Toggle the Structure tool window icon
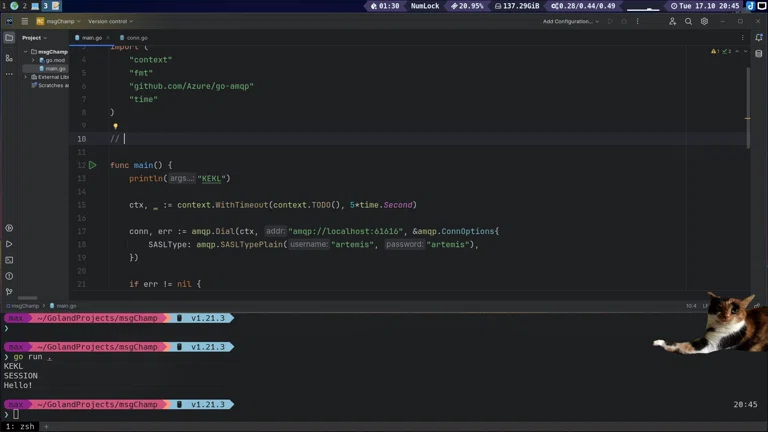This screenshot has width=768, height=432. tap(9, 58)
